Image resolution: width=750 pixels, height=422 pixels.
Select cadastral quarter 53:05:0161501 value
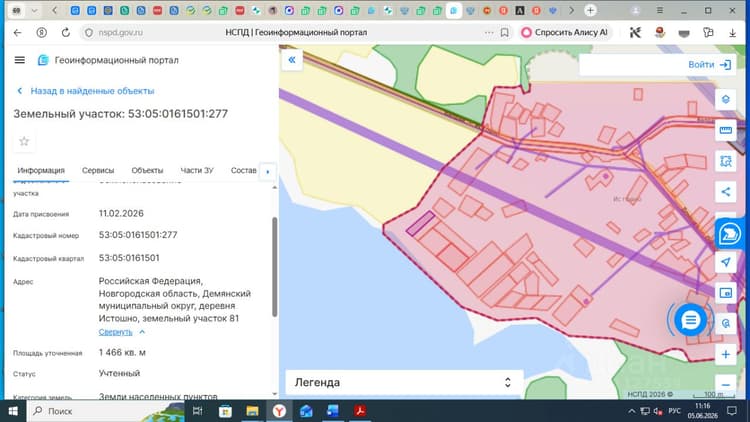[129, 258]
